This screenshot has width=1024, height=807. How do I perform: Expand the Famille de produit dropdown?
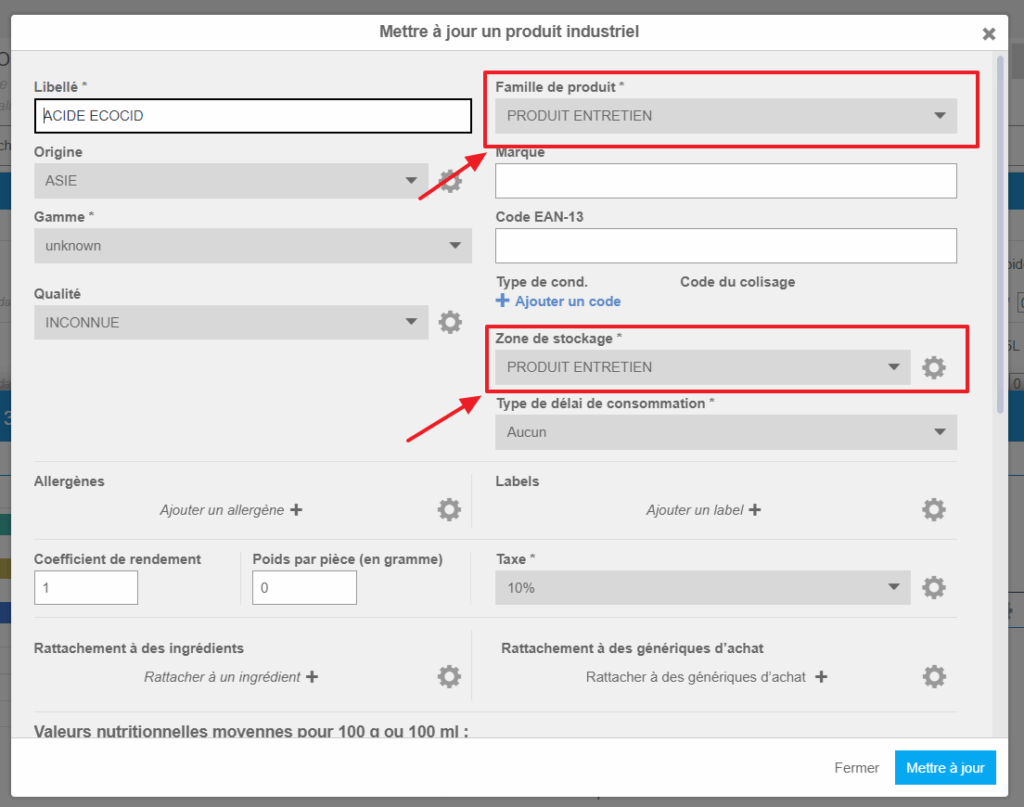725,116
